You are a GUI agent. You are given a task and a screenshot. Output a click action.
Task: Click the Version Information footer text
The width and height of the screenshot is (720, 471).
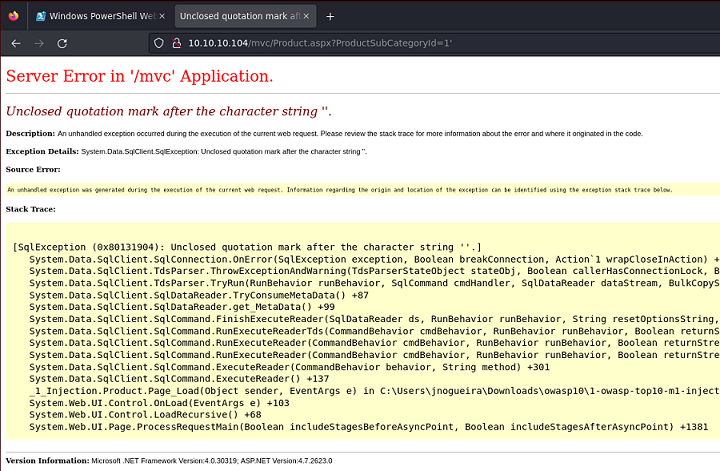tap(168, 460)
